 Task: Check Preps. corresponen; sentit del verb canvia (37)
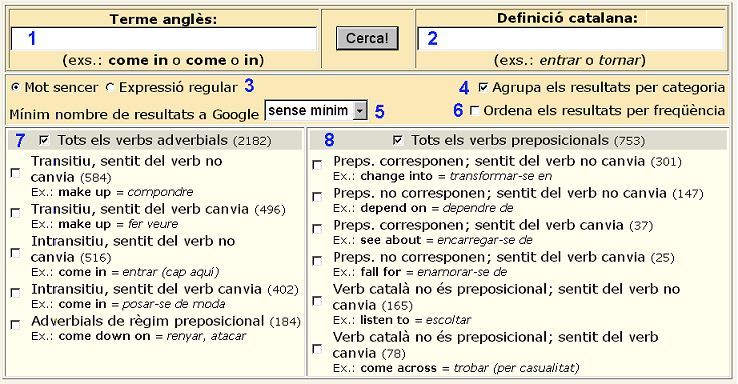click(317, 229)
